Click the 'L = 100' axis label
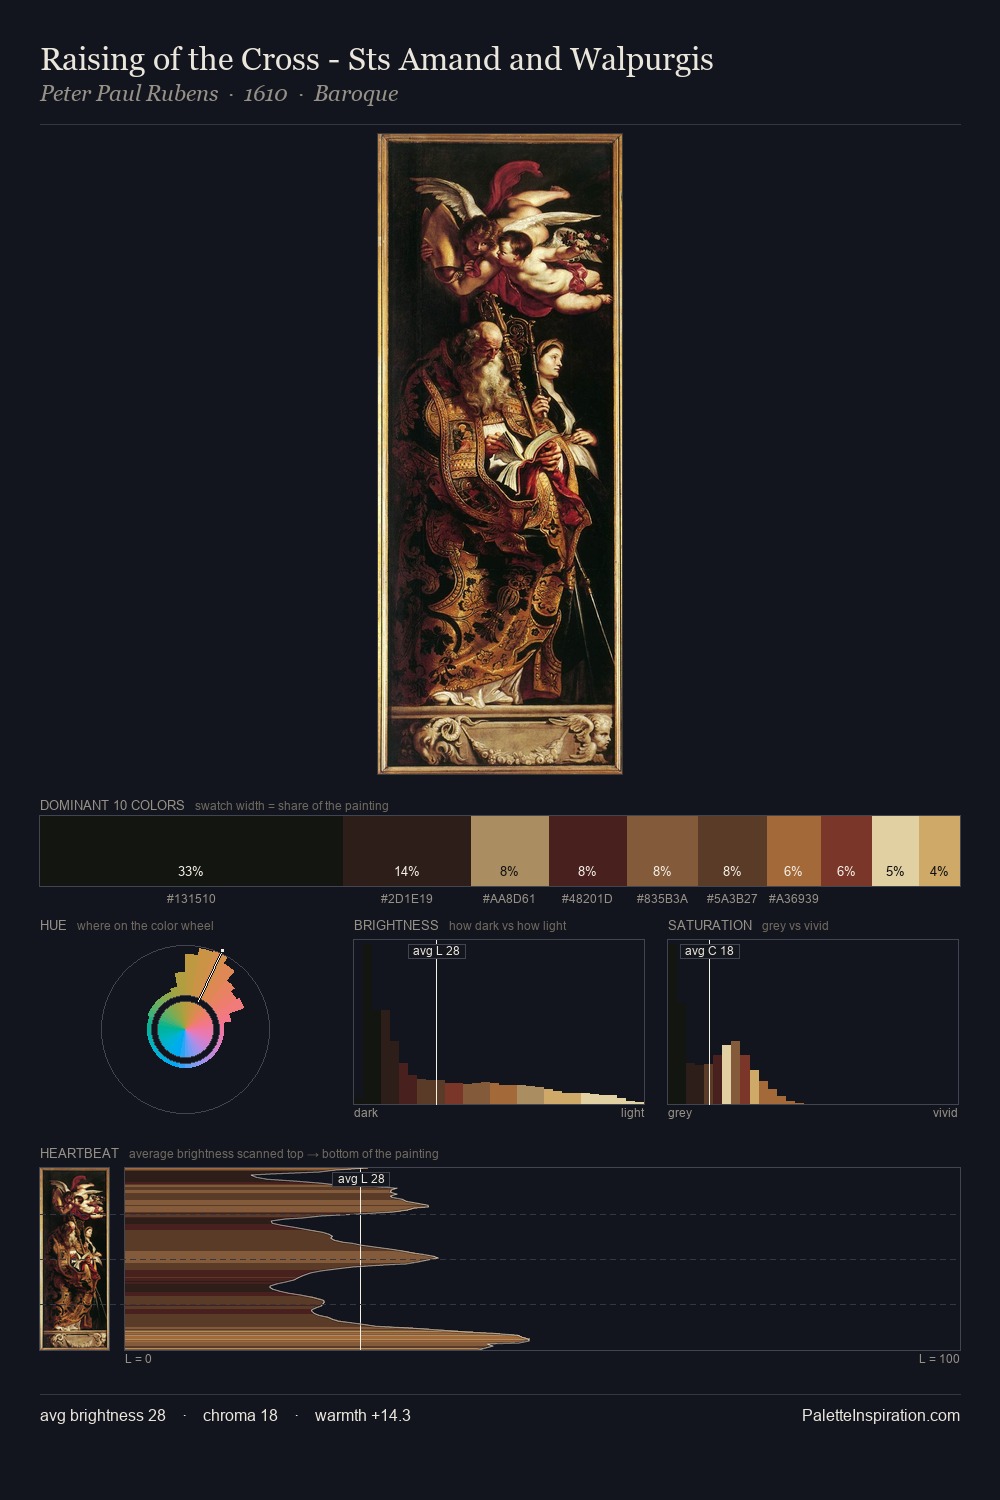The image size is (1000, 1500). click(x=939, y=1358)
